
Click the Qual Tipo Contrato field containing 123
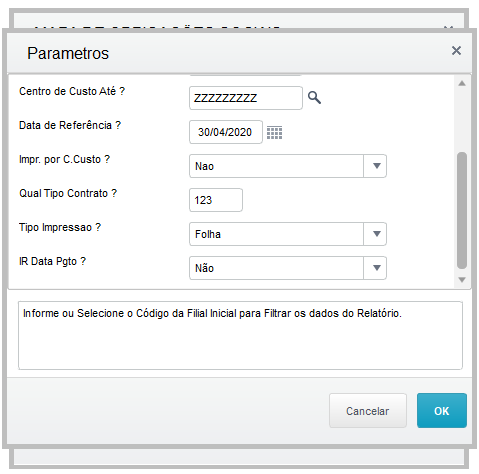216,200
